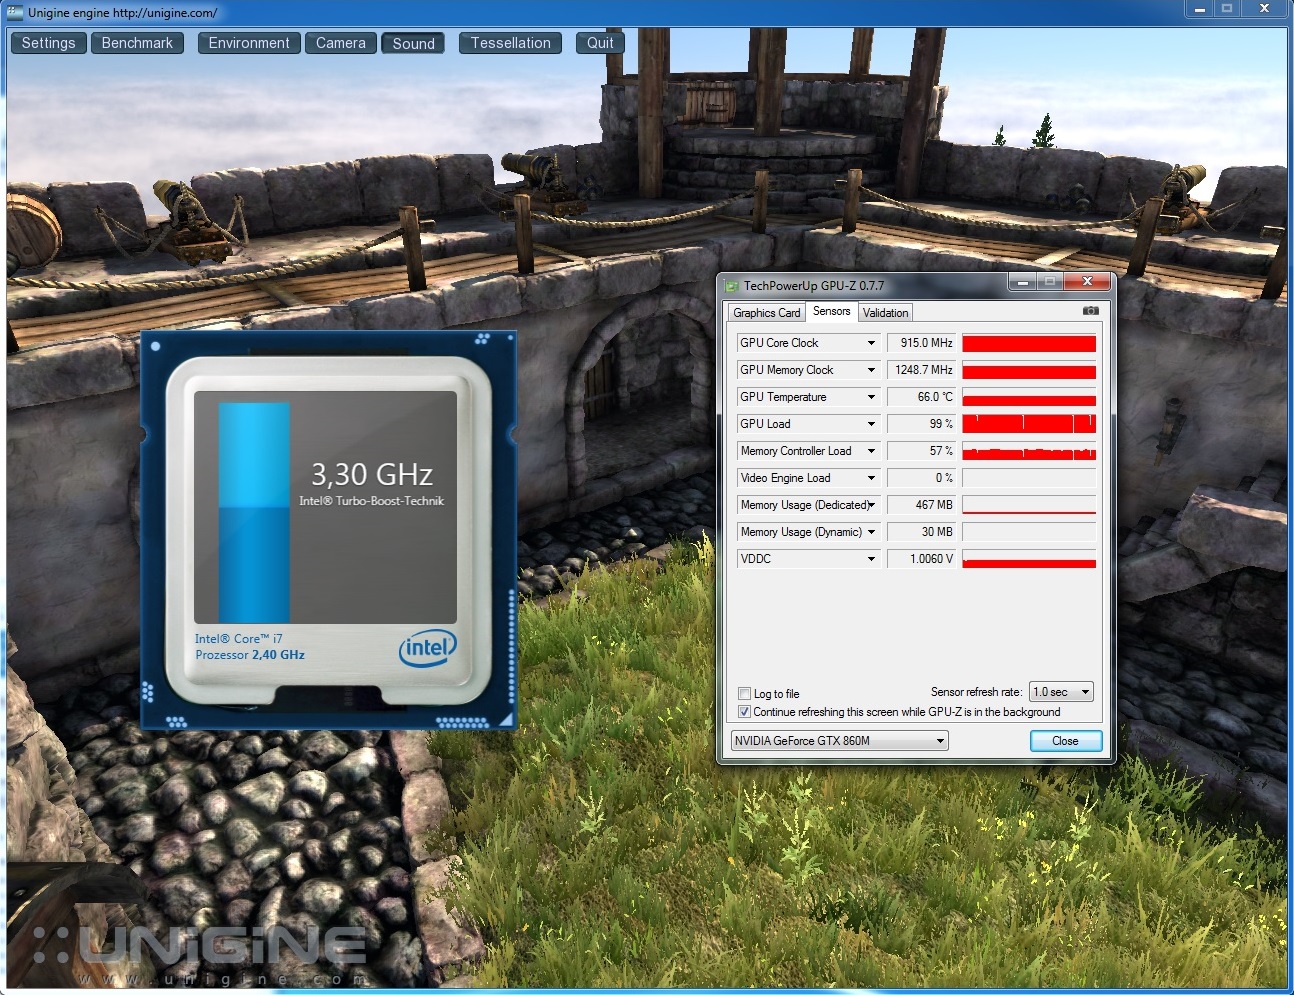Screen dimensions: 1294x995
Task: Enable the Log to file checkbox
Action: click(744, 694)
